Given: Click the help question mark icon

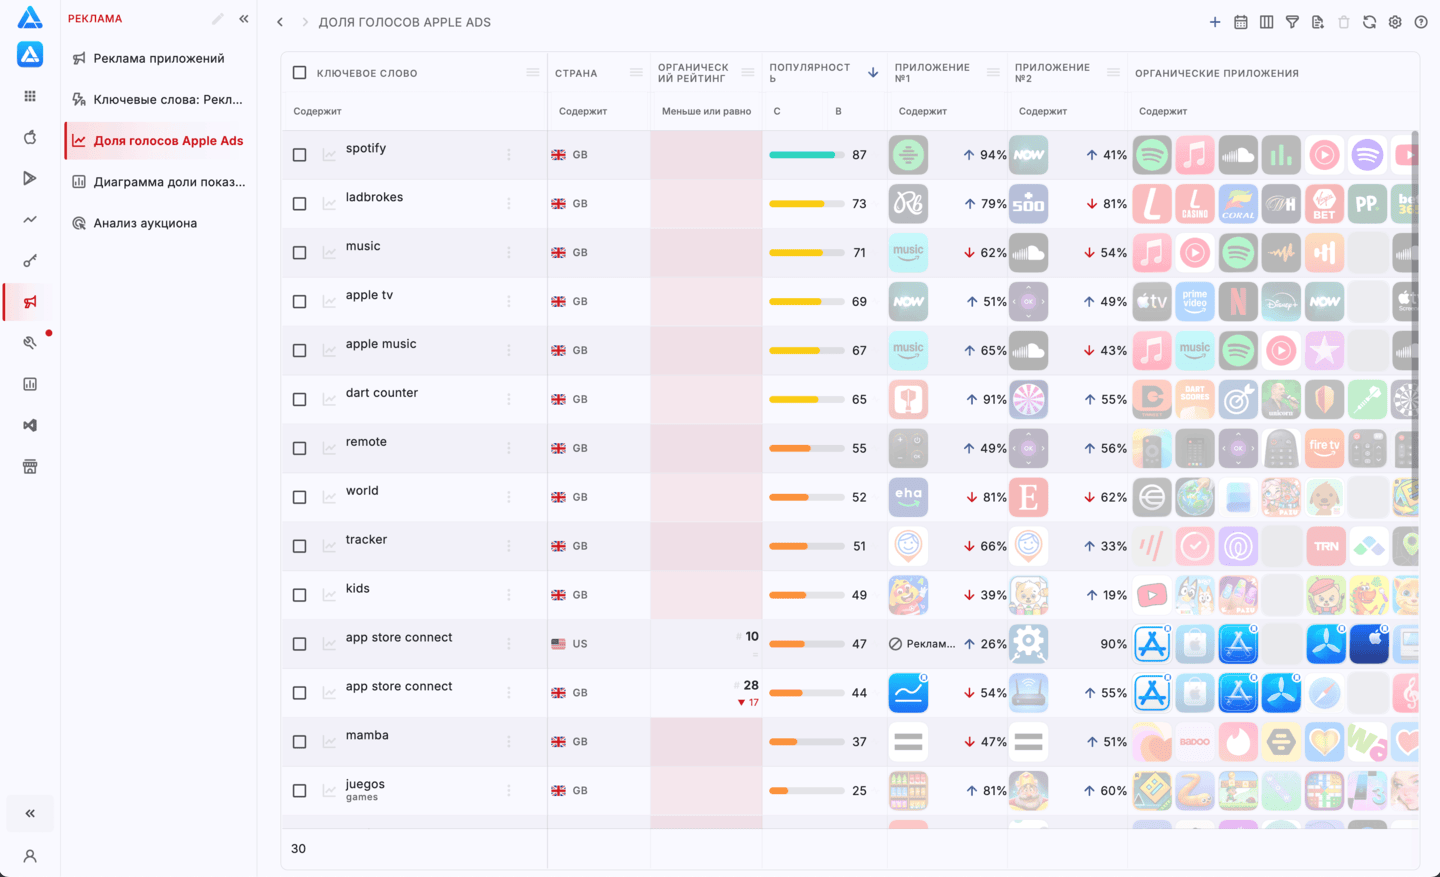Looking at the screenshot, I should click(x=1421, y=22).
